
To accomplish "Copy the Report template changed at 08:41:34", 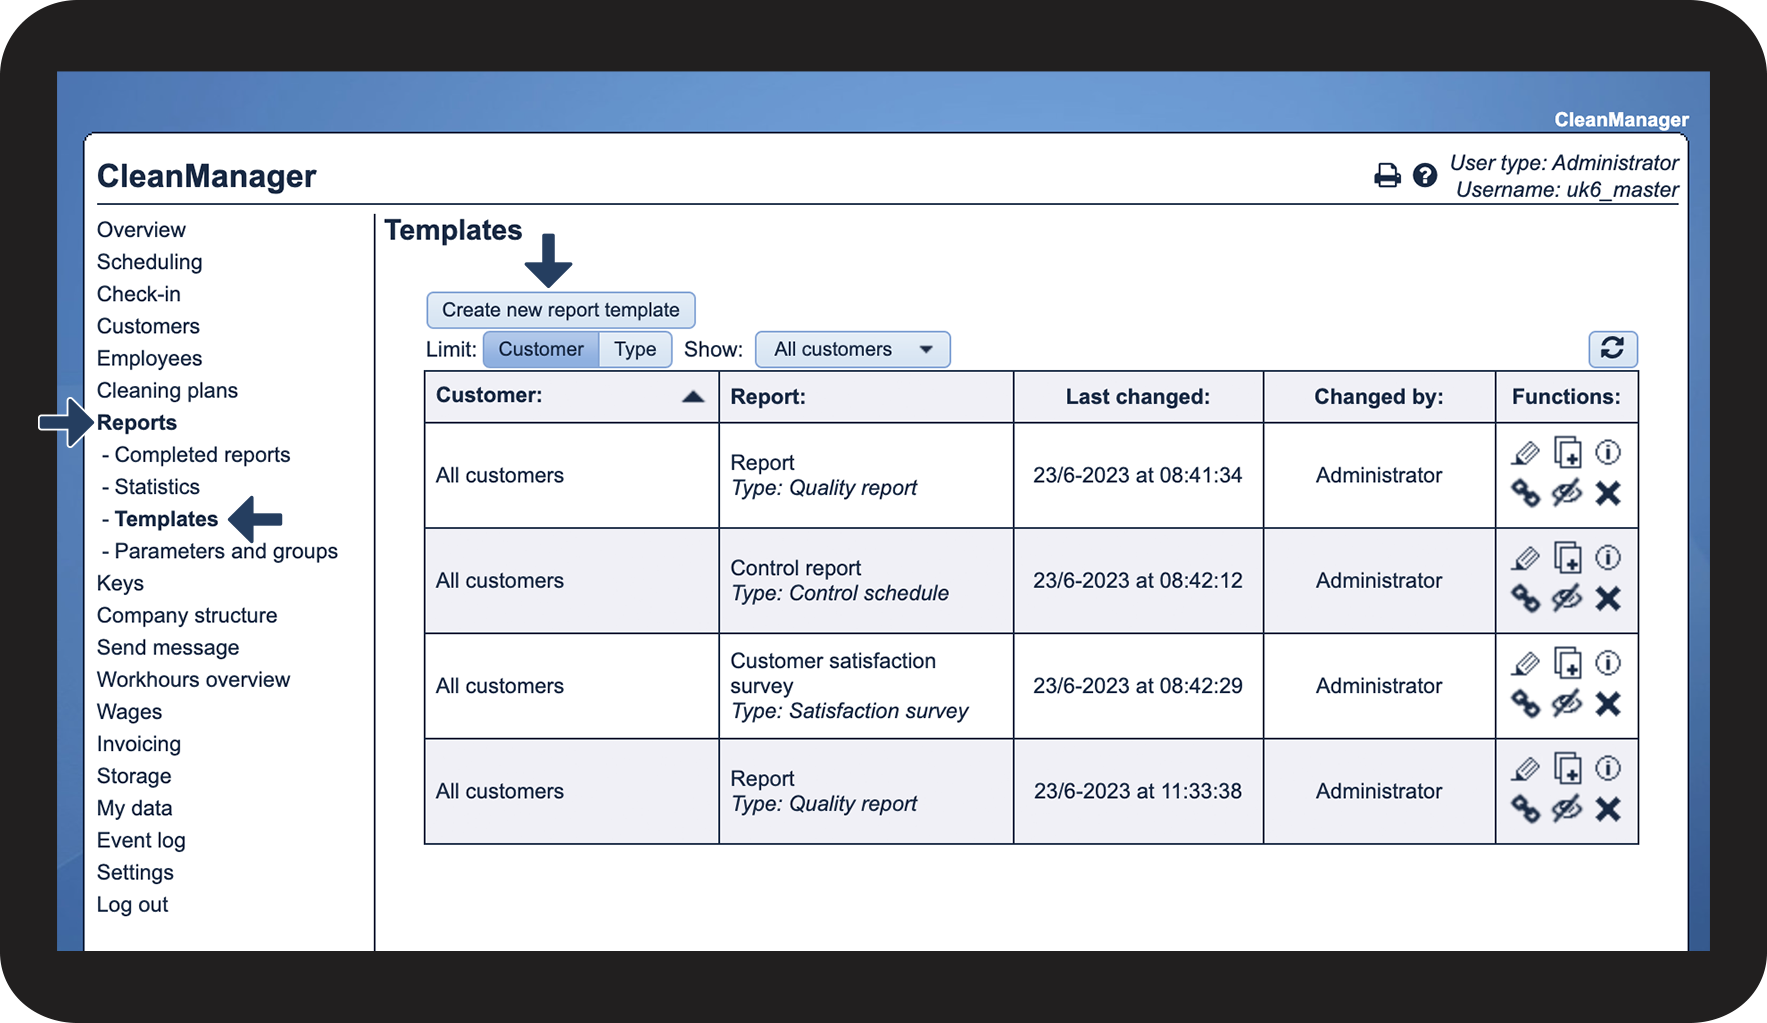I will click(x=1567, y=453).
